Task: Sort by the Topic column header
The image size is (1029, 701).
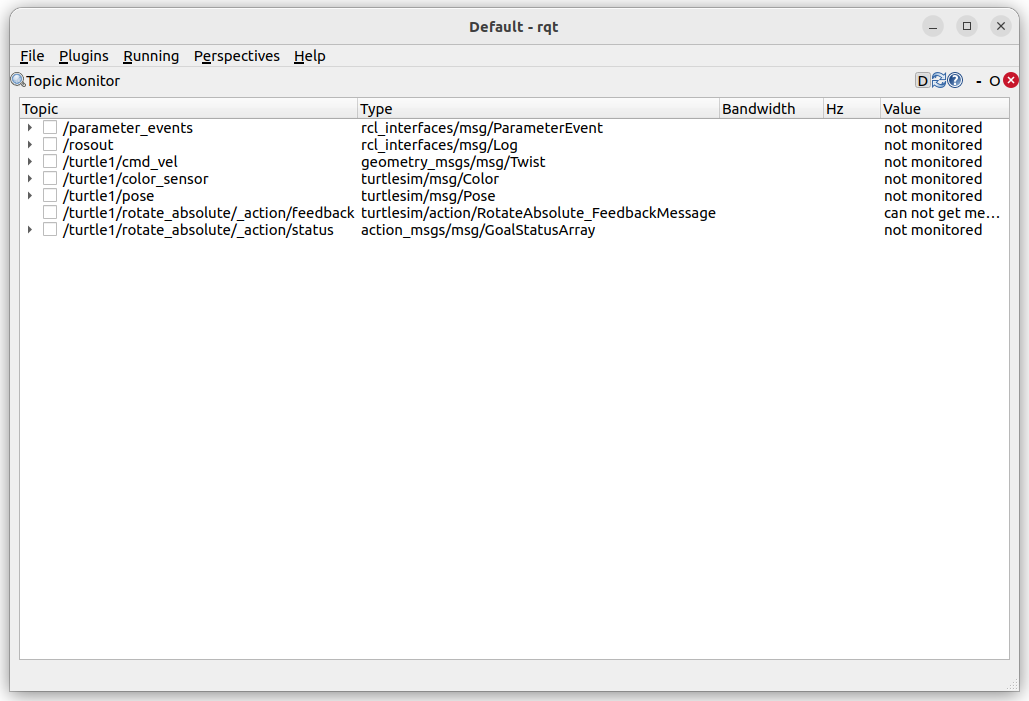Action: [x=188, y=108]
